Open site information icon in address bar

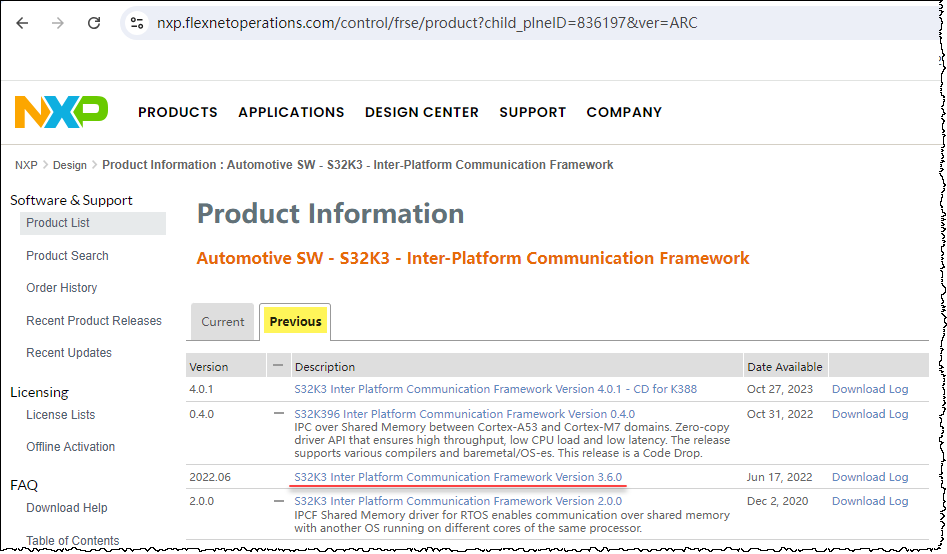[137, 23]
